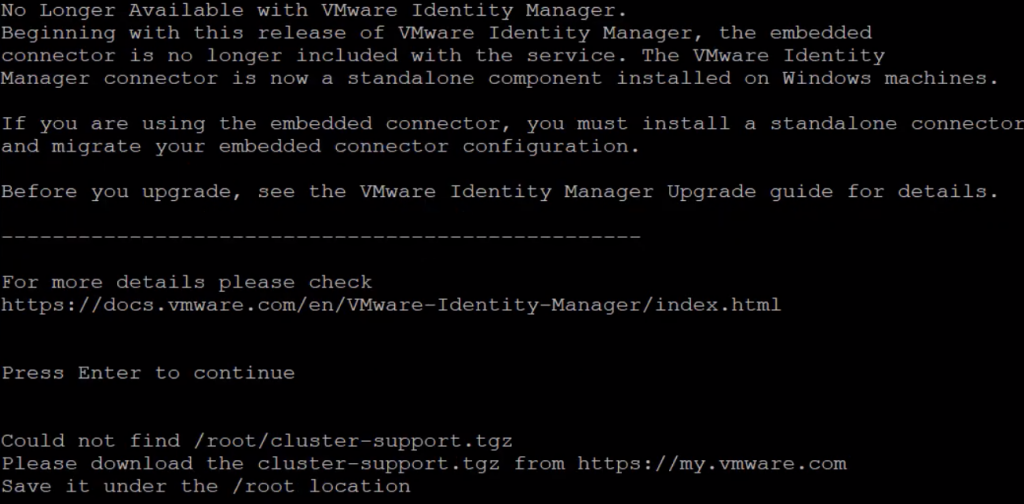The height and width of the screenshot is (504, 1024).
Task: Click the 'For more details please check' line
Action: (x=187, y=282)
